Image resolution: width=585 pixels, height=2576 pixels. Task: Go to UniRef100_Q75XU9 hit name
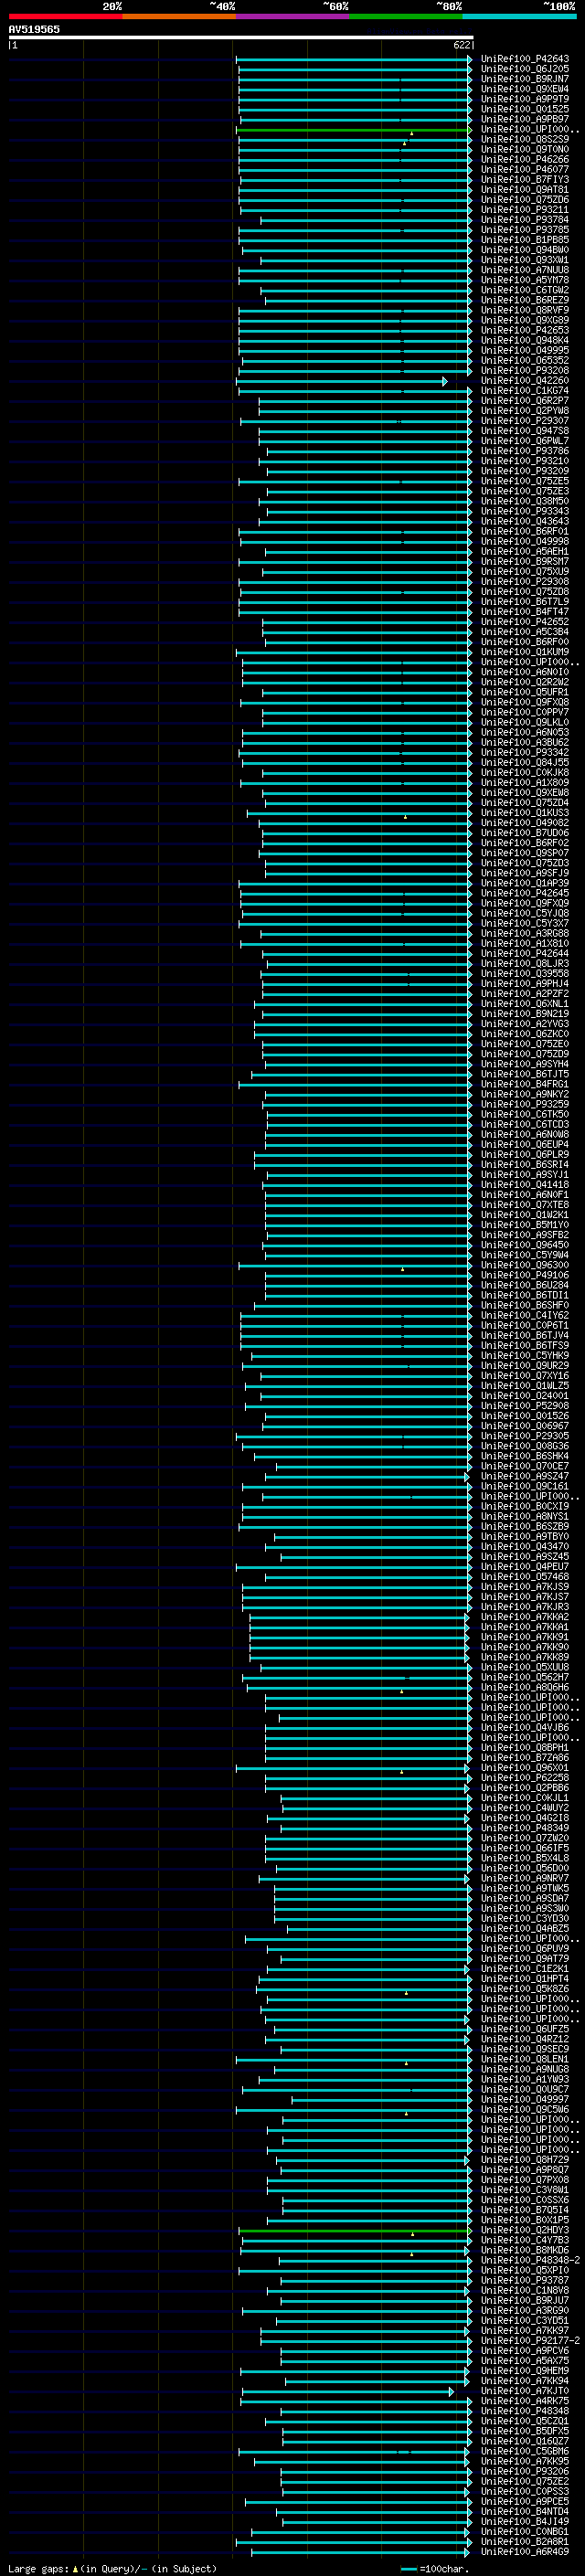pos(525,571)
